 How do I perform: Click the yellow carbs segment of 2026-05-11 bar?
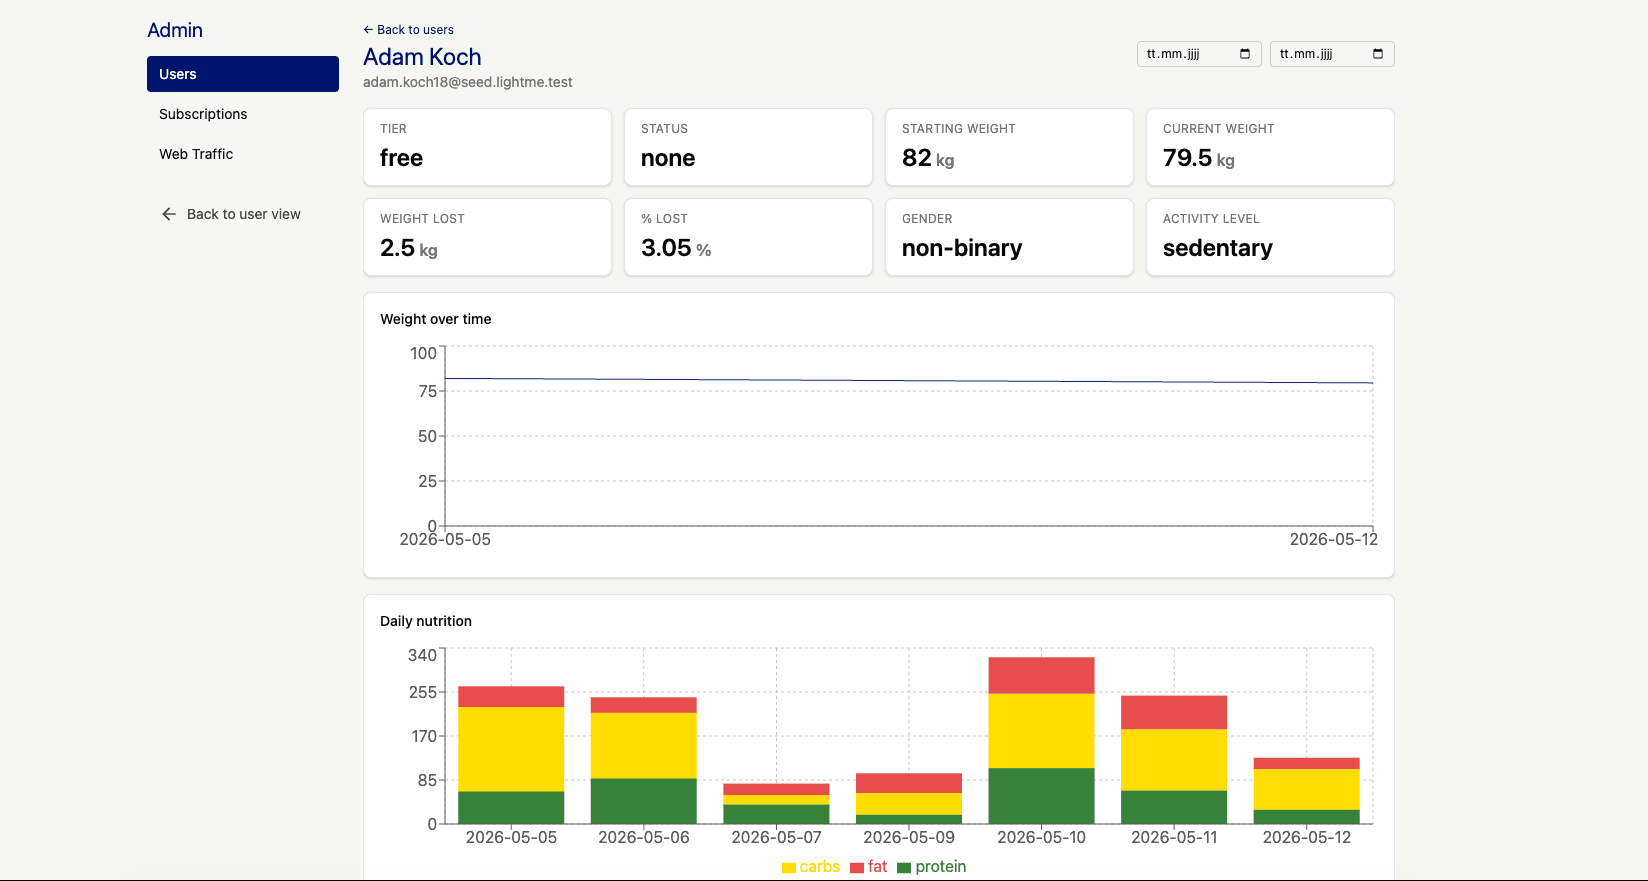tap(1174, 760)
